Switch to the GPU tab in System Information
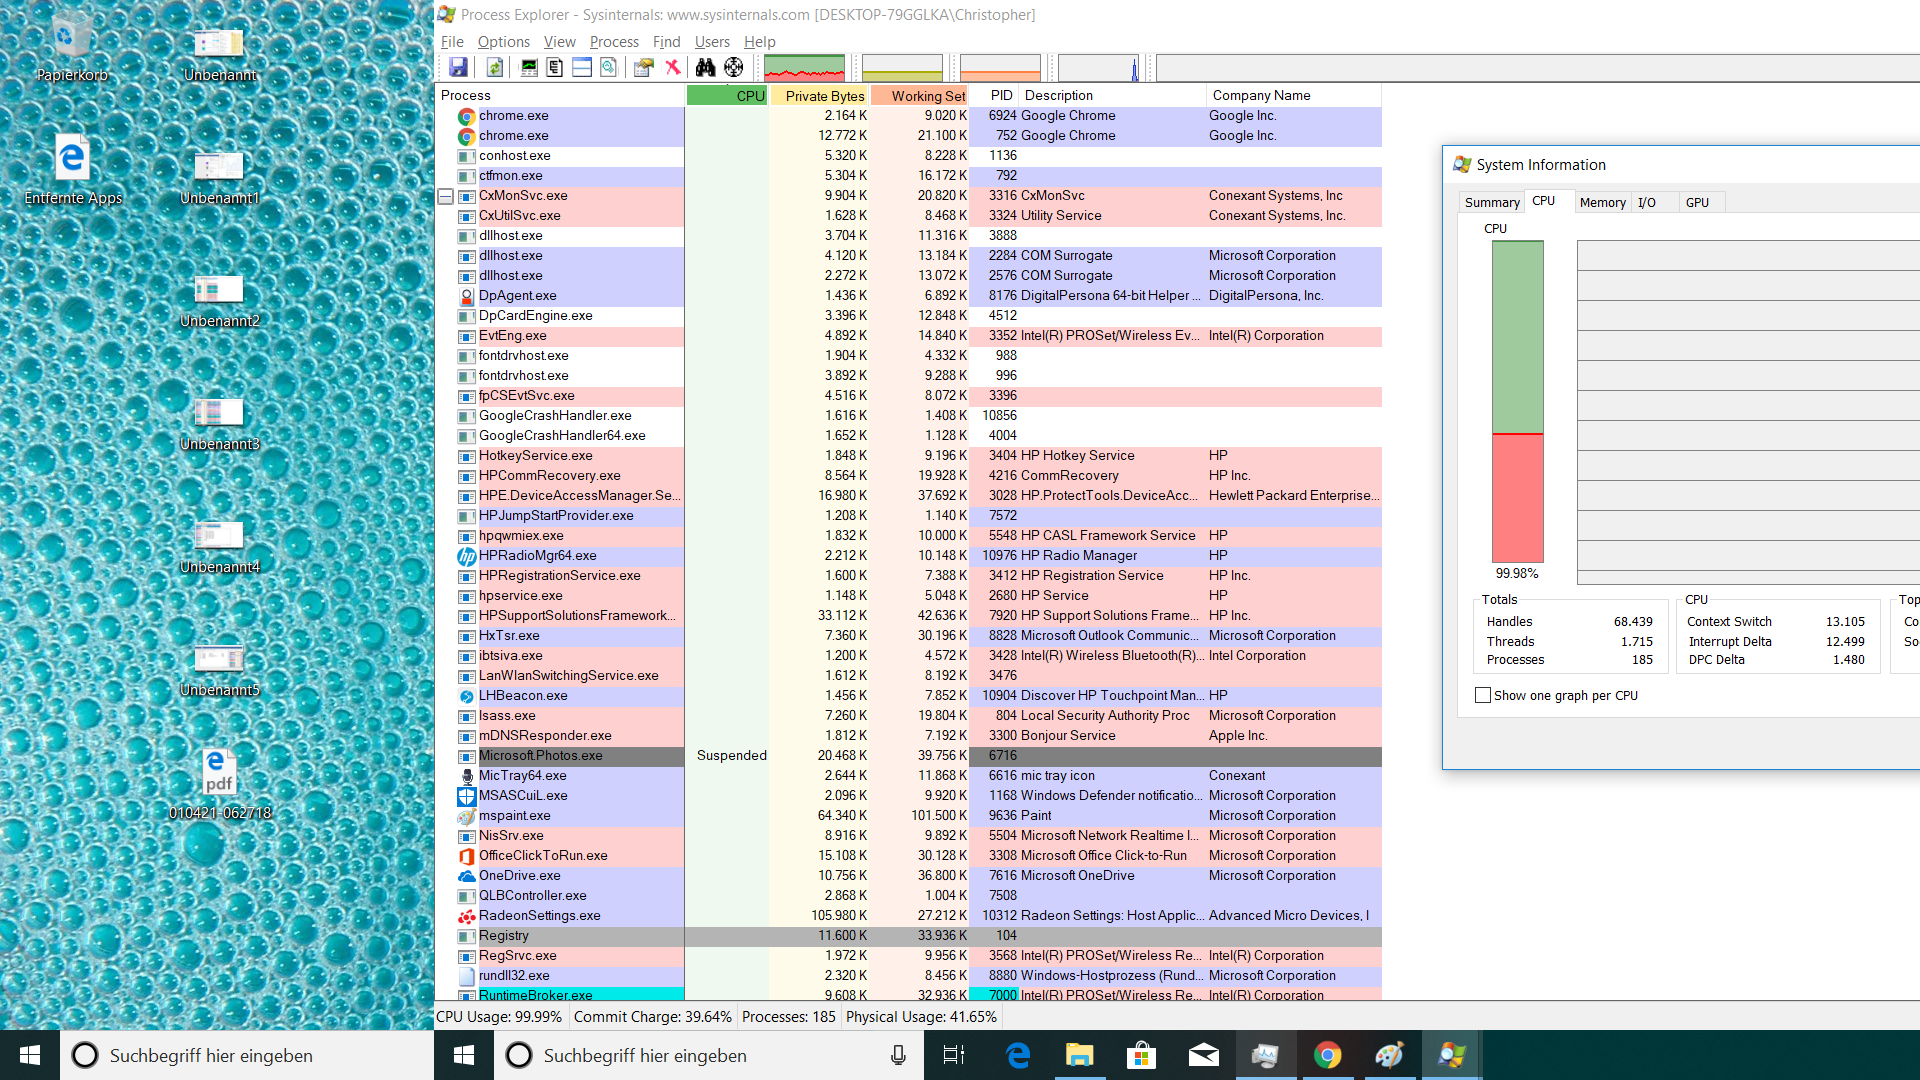Screen dimensions: 1920x1080 pyautogui.click(x=1697, y=202)
